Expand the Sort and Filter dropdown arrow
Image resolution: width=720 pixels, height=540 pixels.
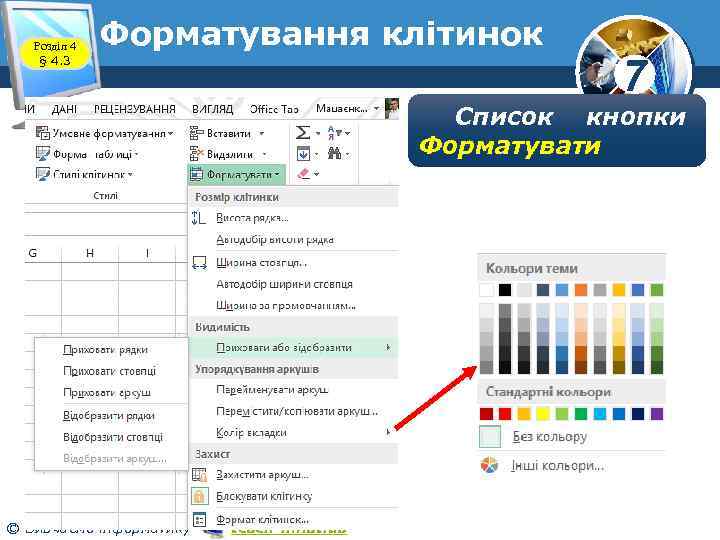pos(348,133)
